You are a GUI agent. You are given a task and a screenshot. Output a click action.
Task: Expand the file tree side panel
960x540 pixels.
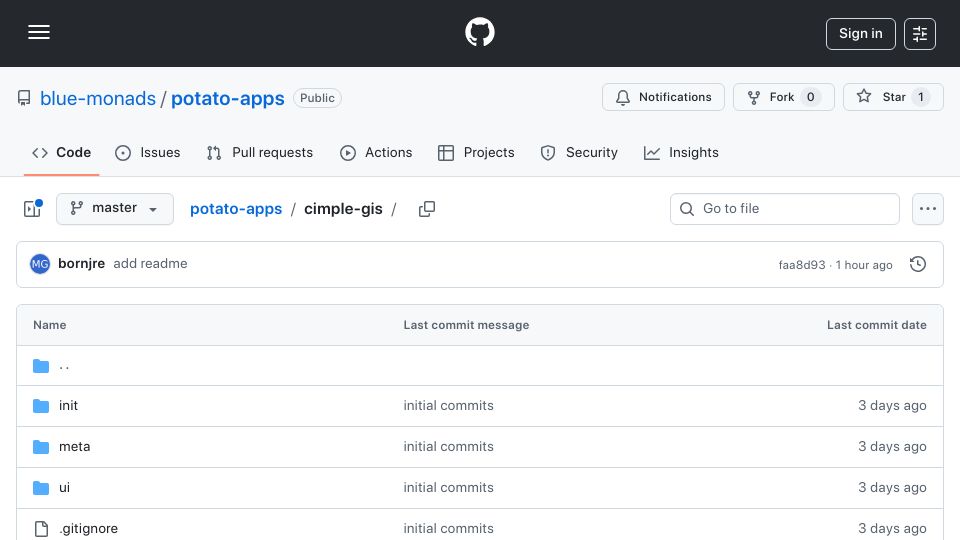[33, 209]
